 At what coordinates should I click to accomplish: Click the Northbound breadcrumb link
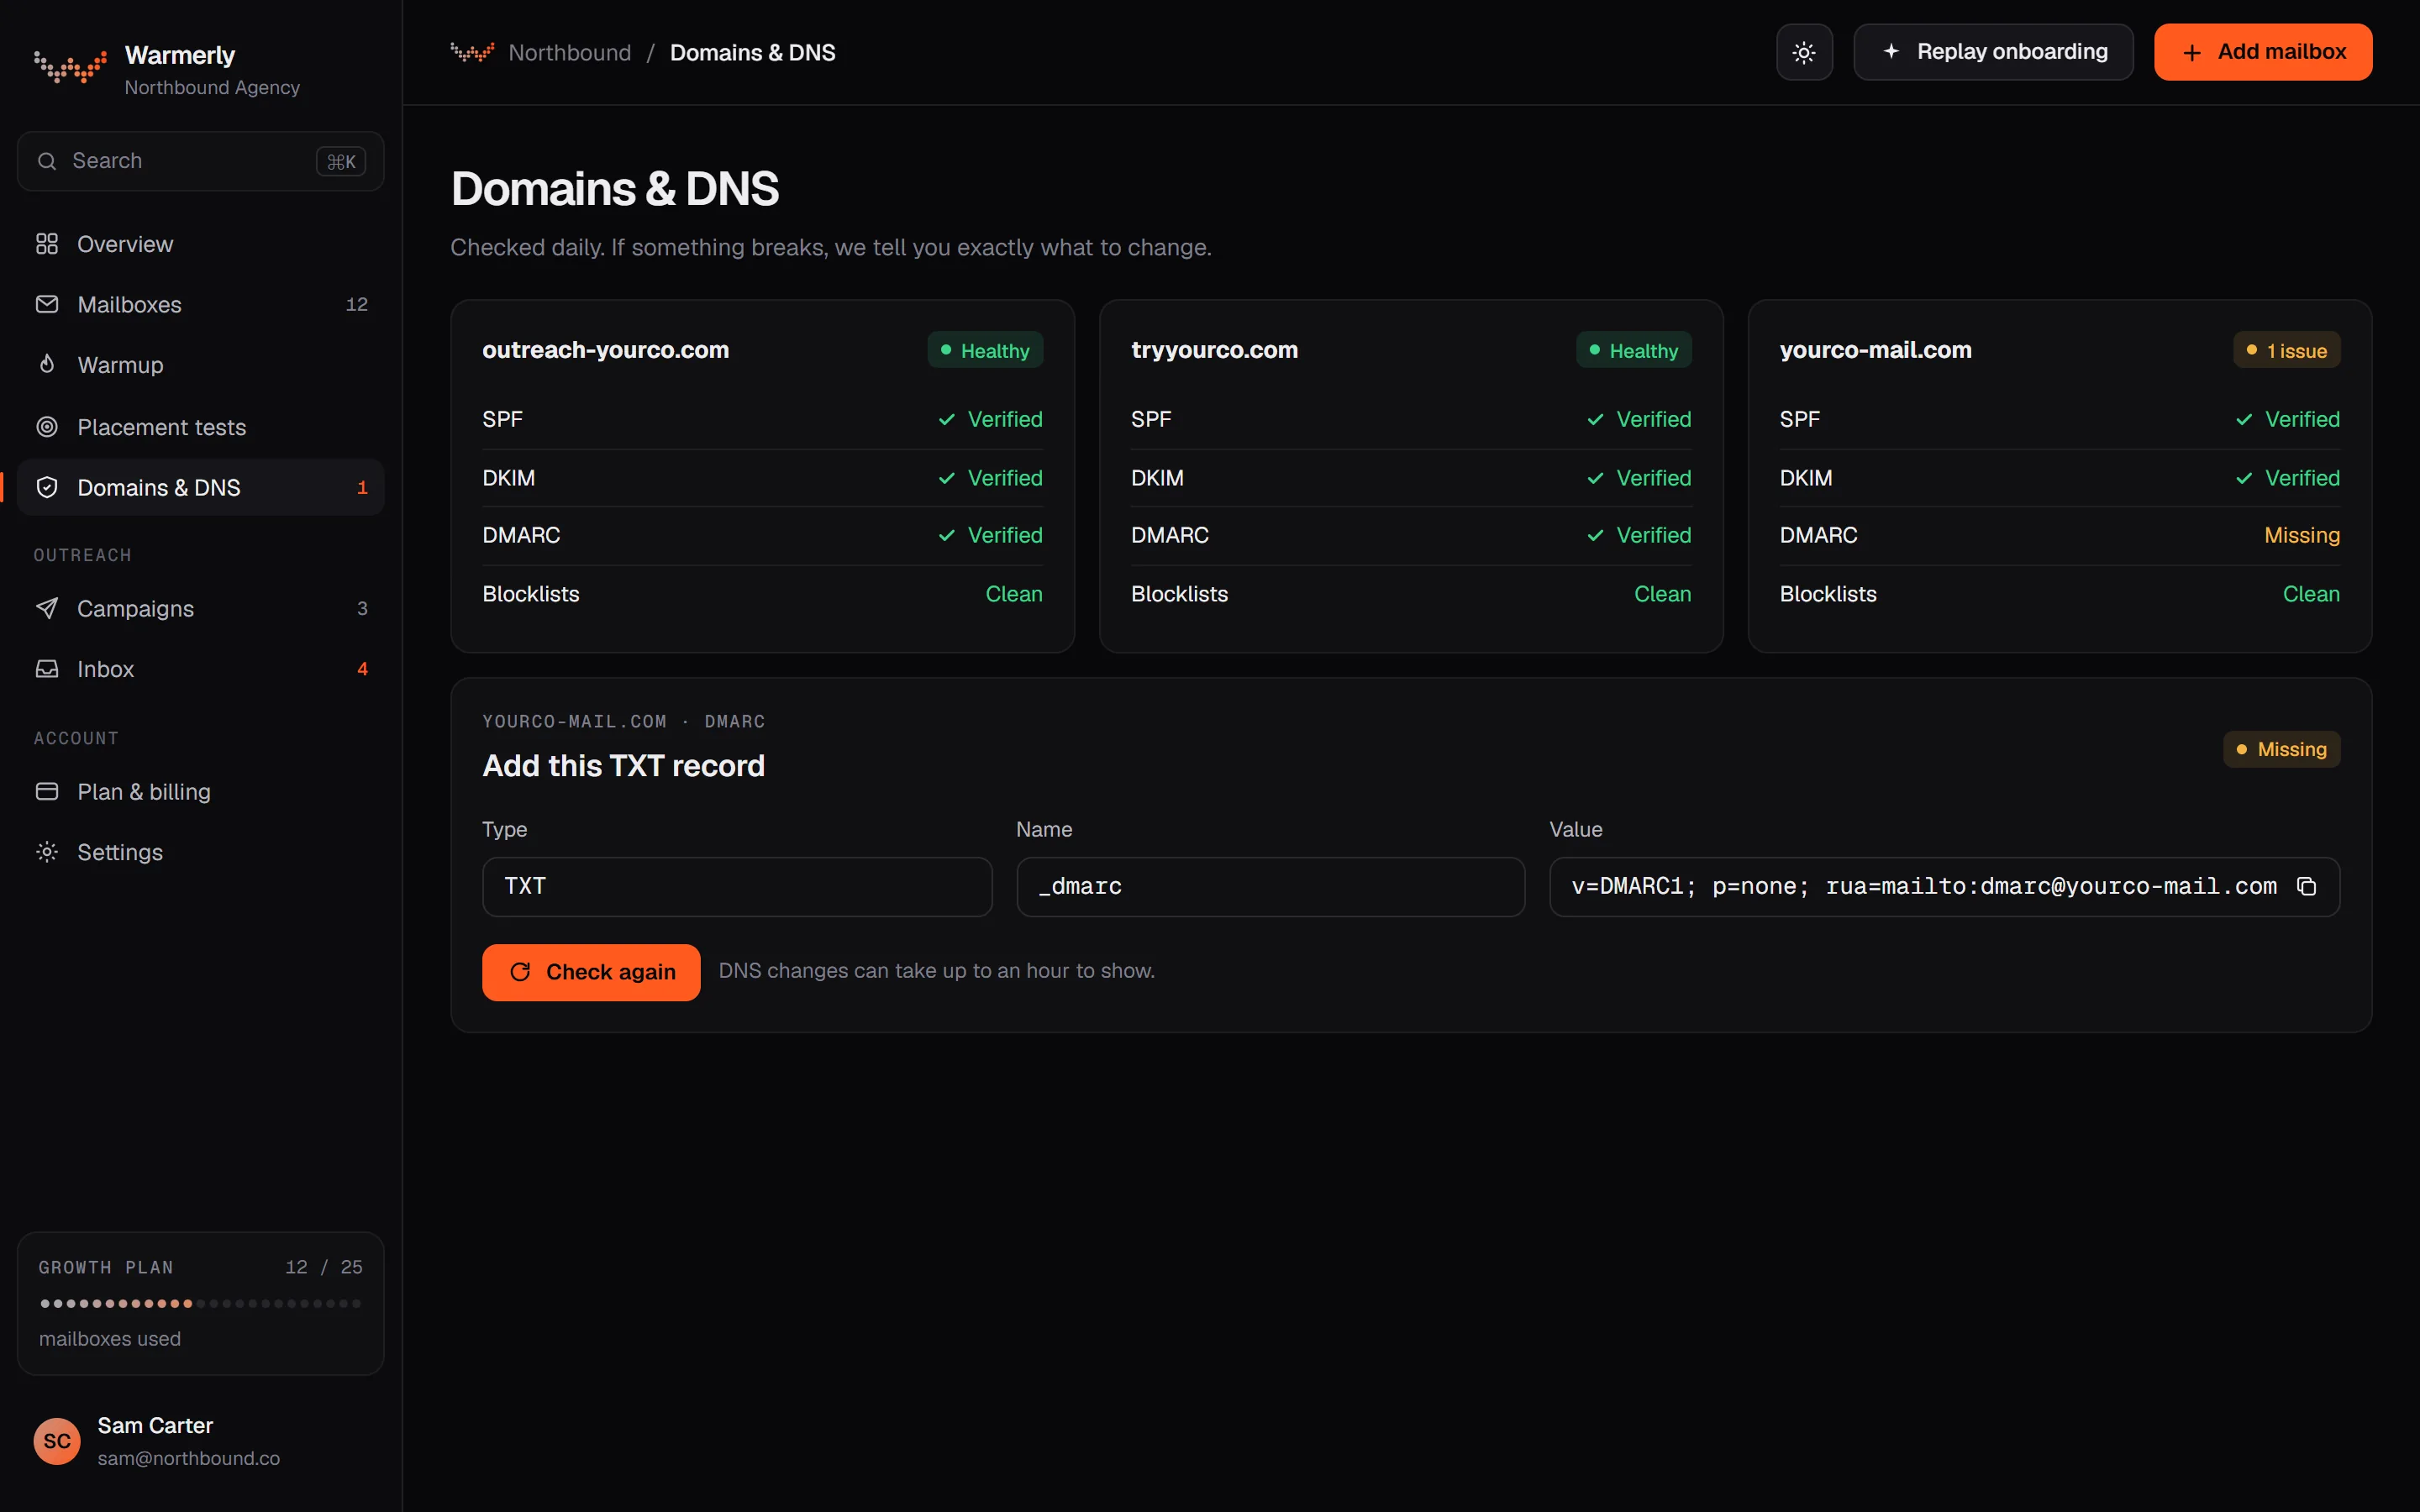click(569, 52)
